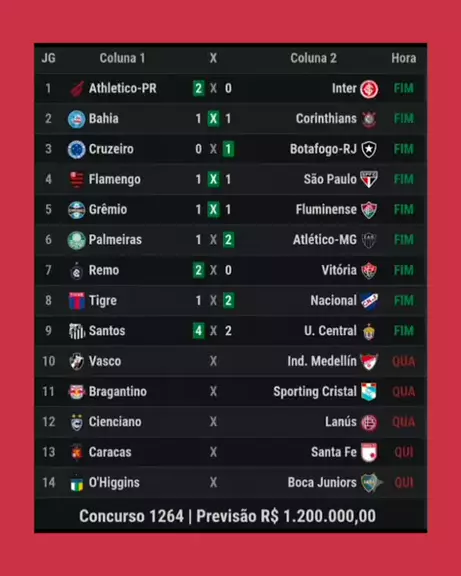Screen dimensions: 461x576
Task: Click the Athletico-PR team crest
Action: 77,89
